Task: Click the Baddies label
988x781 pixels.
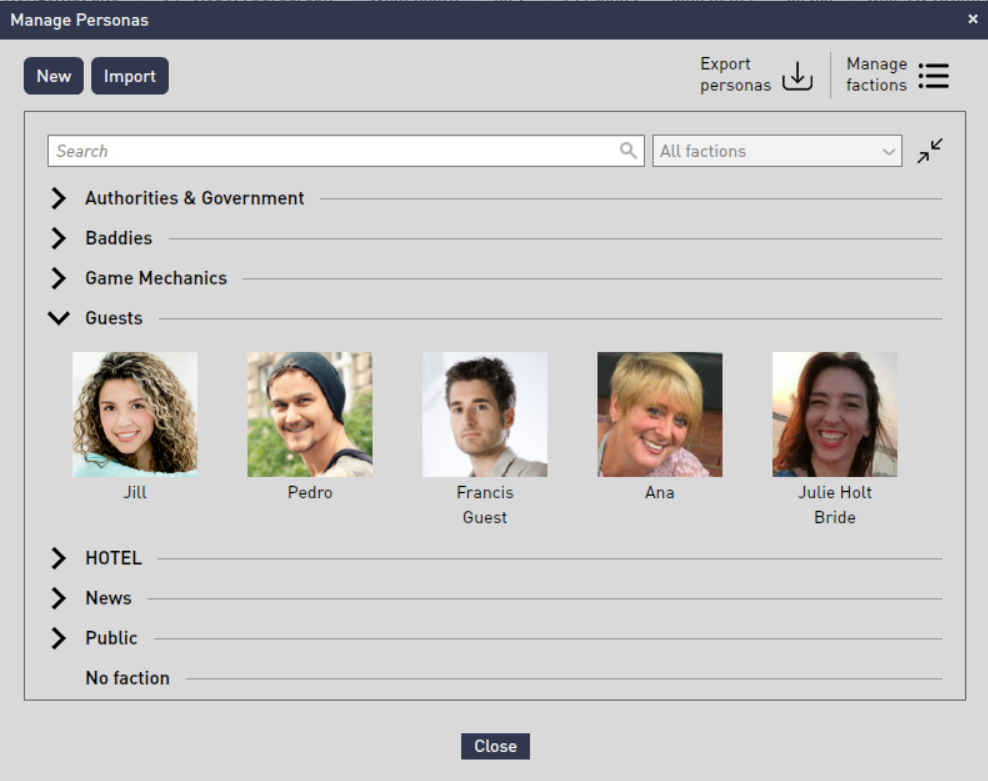Action: tap(119, 238)
